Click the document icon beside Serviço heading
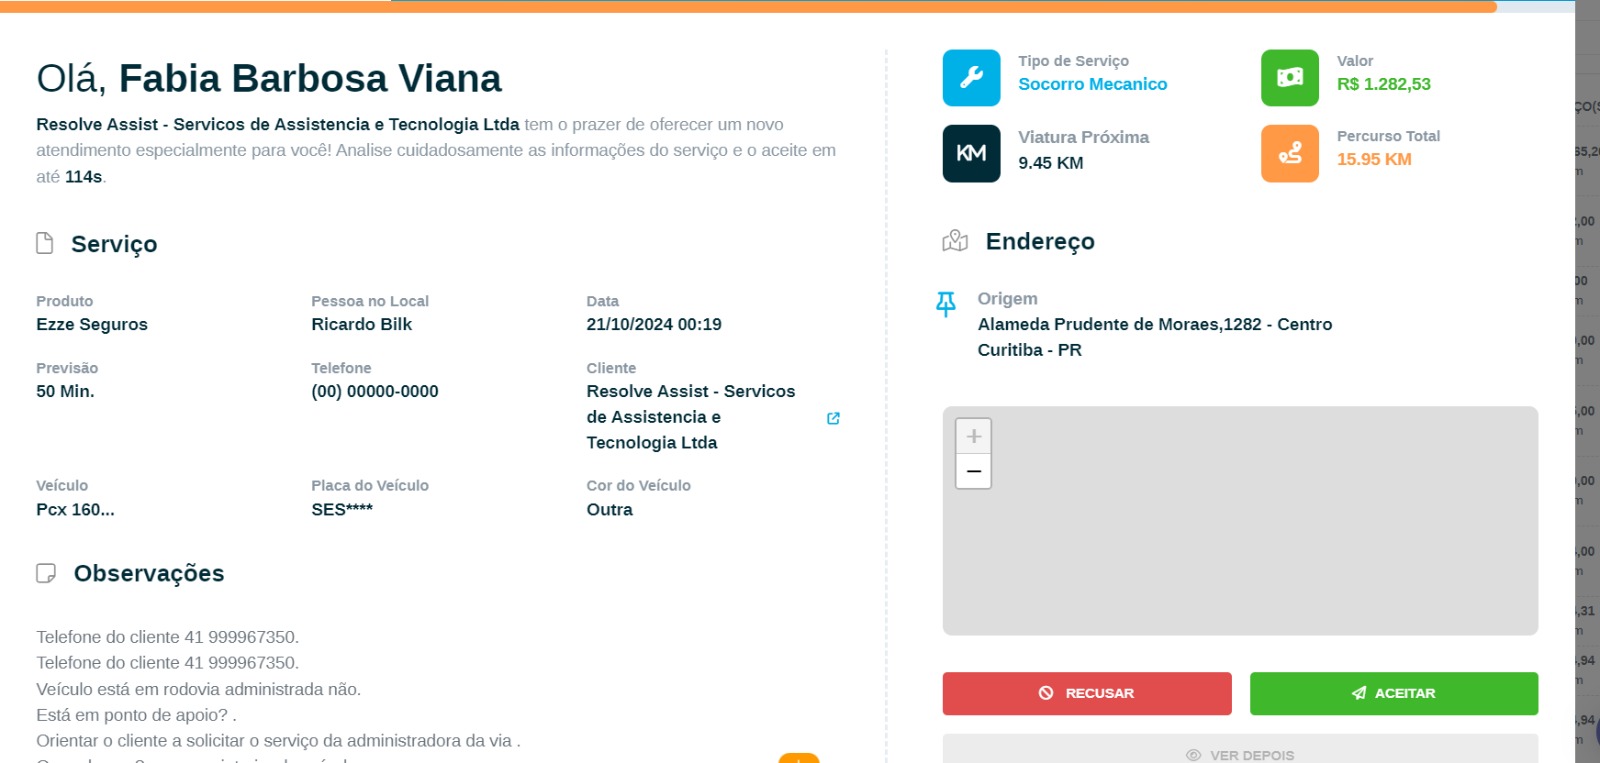 tap(45, 244)
